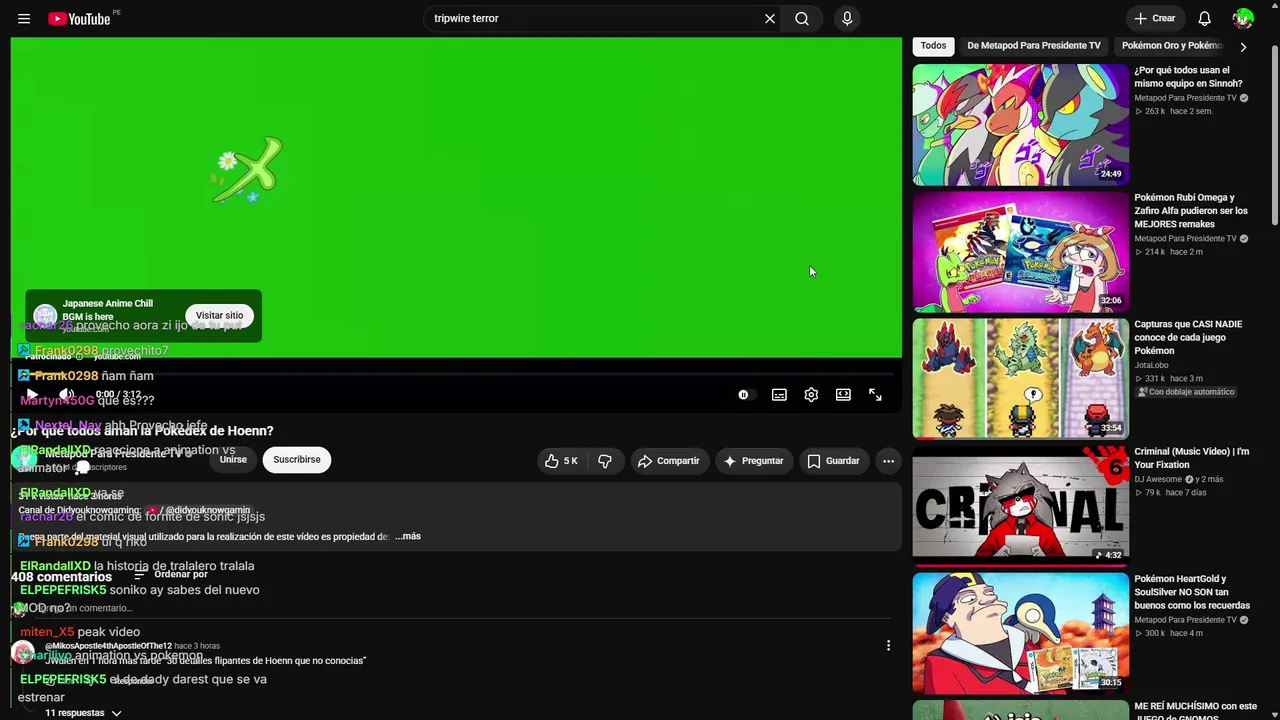Turn on subtitles in the player
The width and height of the screenshot is (1280, 720).
pos(779,395)
